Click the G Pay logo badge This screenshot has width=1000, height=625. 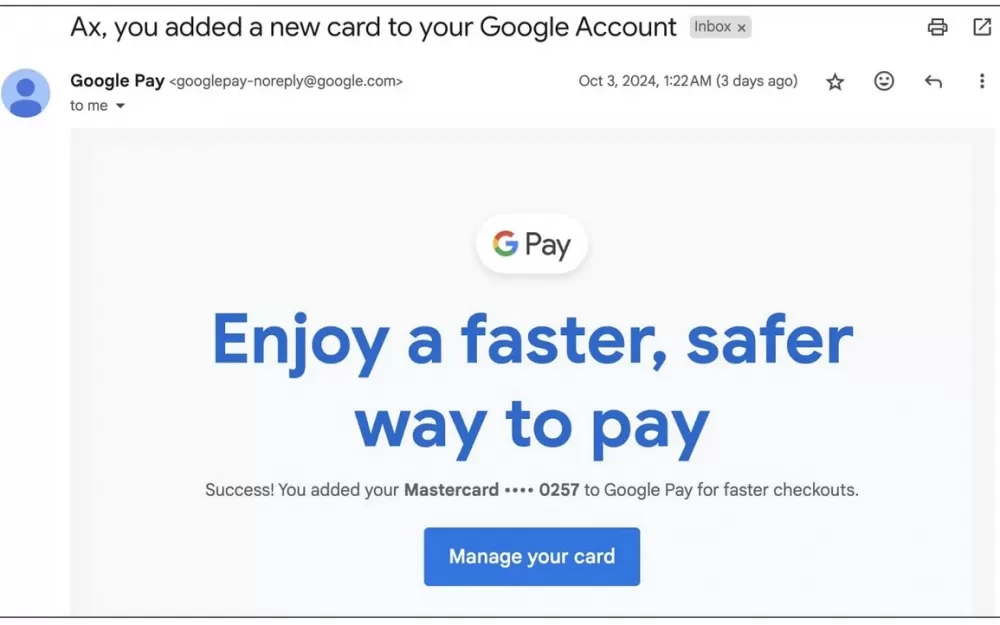532,244
